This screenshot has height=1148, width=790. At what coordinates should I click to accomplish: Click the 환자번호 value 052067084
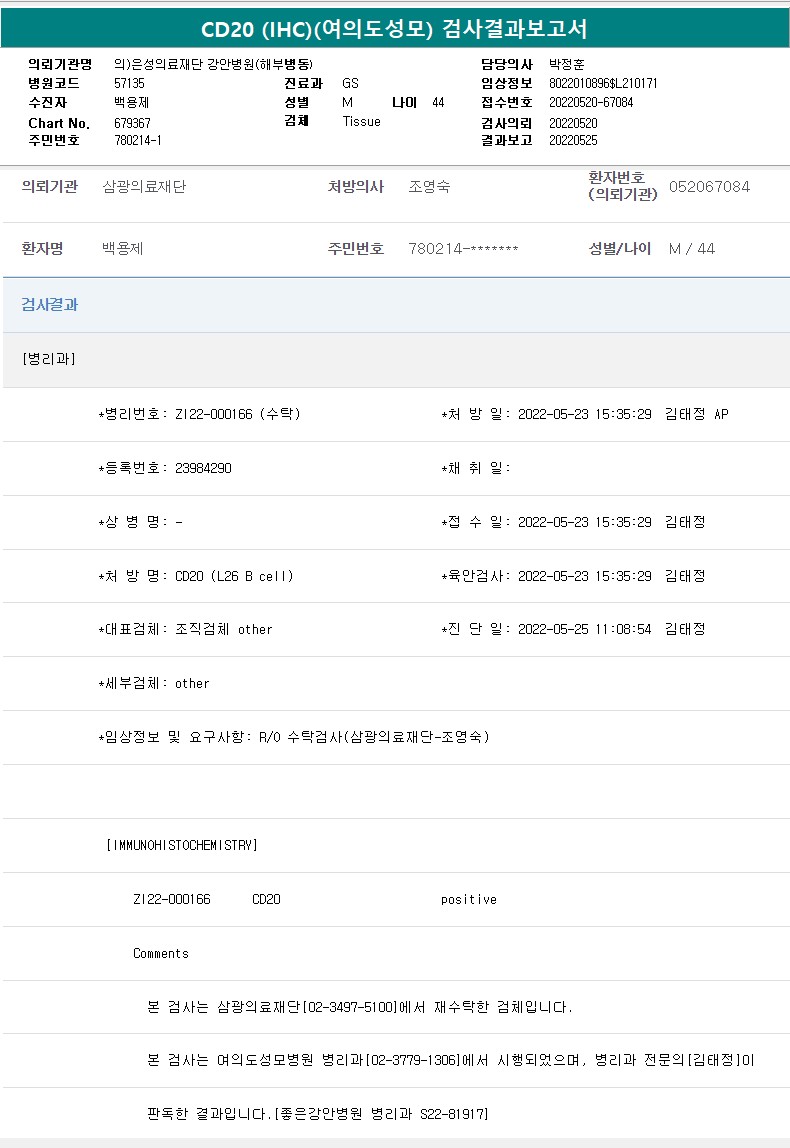[x=709, y=187]
